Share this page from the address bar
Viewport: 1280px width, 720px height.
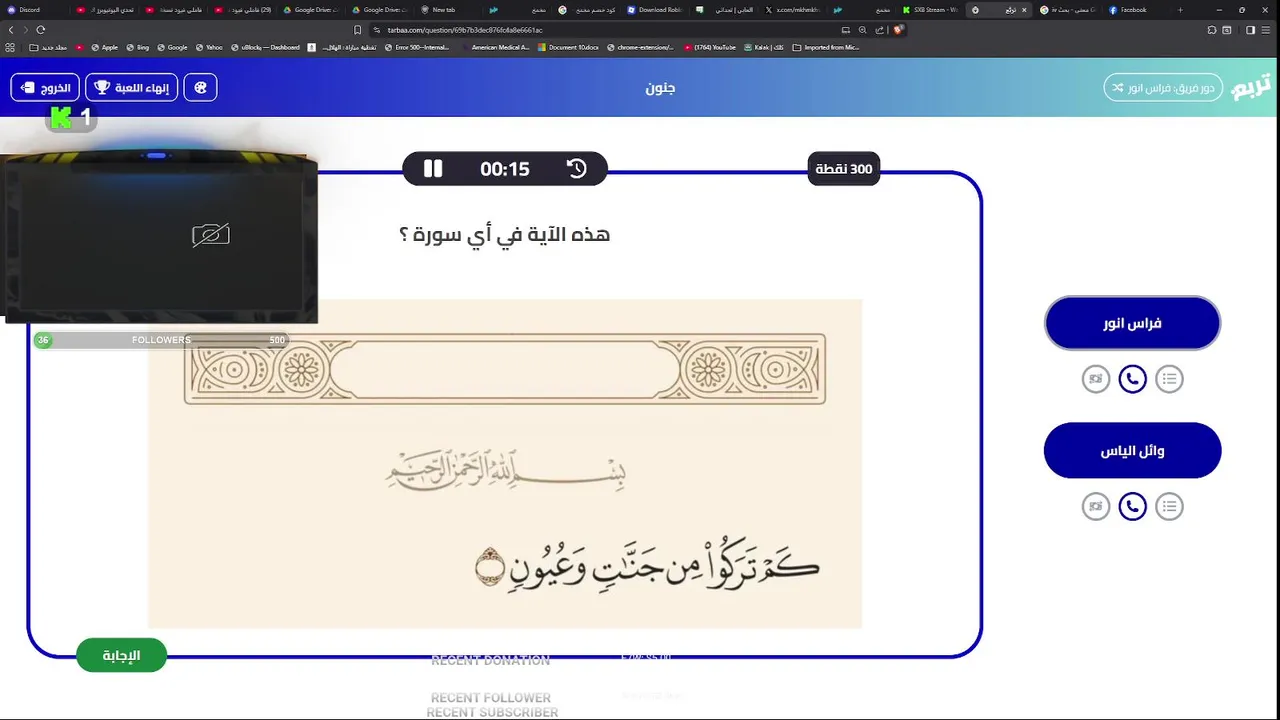[x=878, y=30]
